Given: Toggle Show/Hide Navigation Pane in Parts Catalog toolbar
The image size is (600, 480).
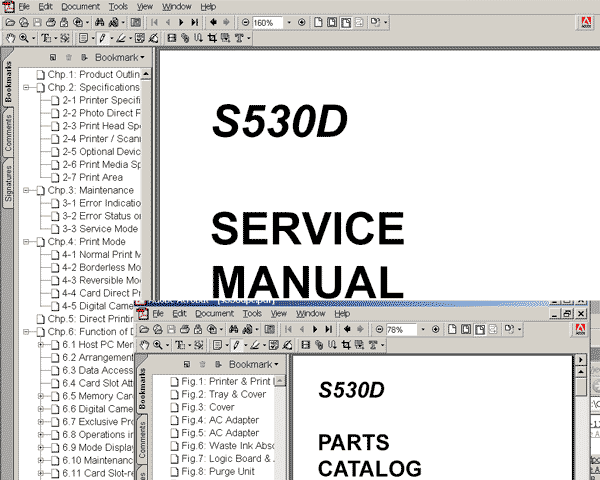Looking at the screenshot, I should (269, 329).
